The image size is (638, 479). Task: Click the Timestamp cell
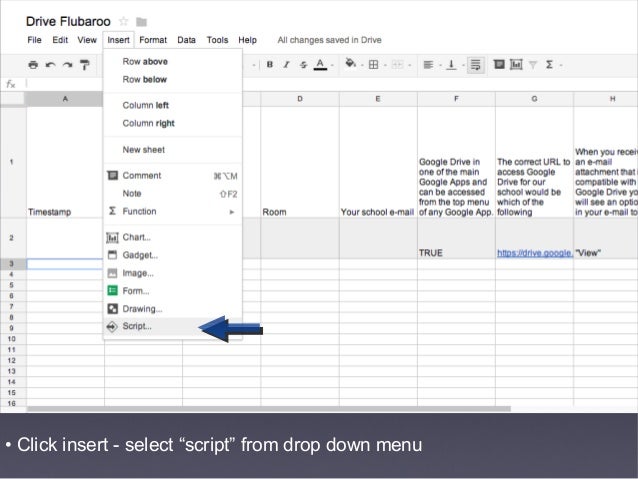coord(65,162)
